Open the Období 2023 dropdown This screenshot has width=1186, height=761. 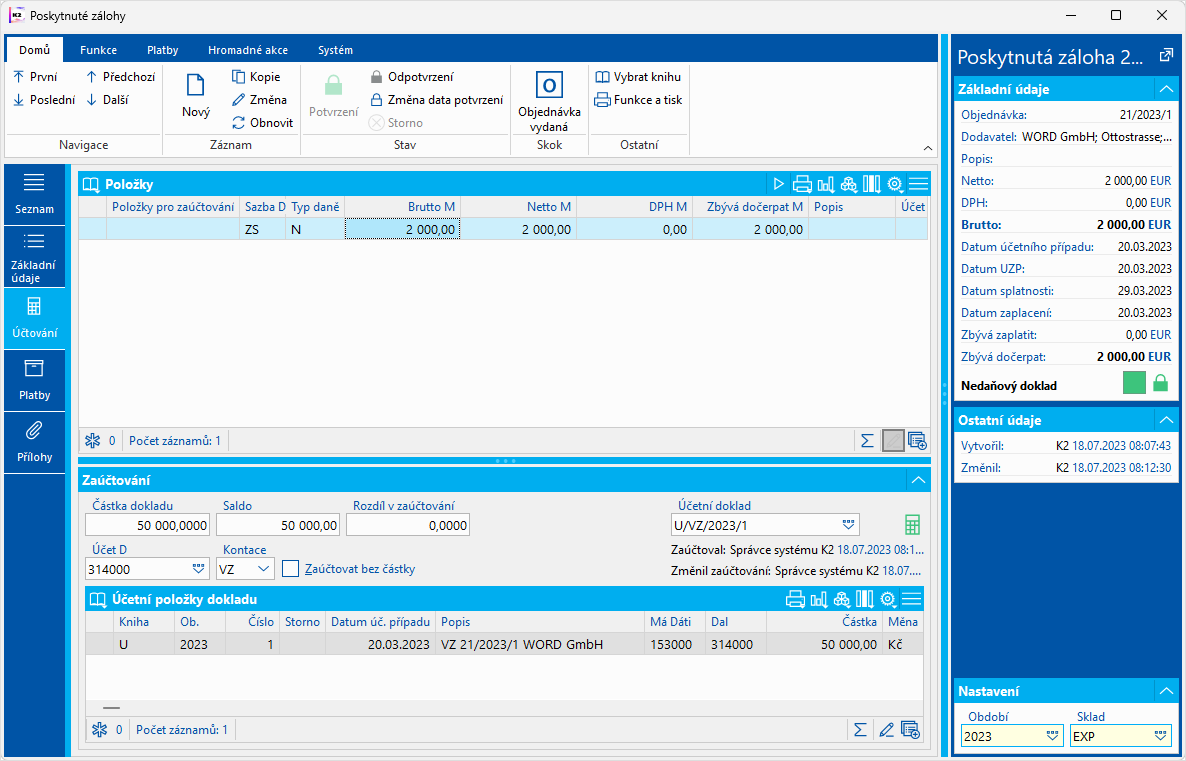point(1051,737)
